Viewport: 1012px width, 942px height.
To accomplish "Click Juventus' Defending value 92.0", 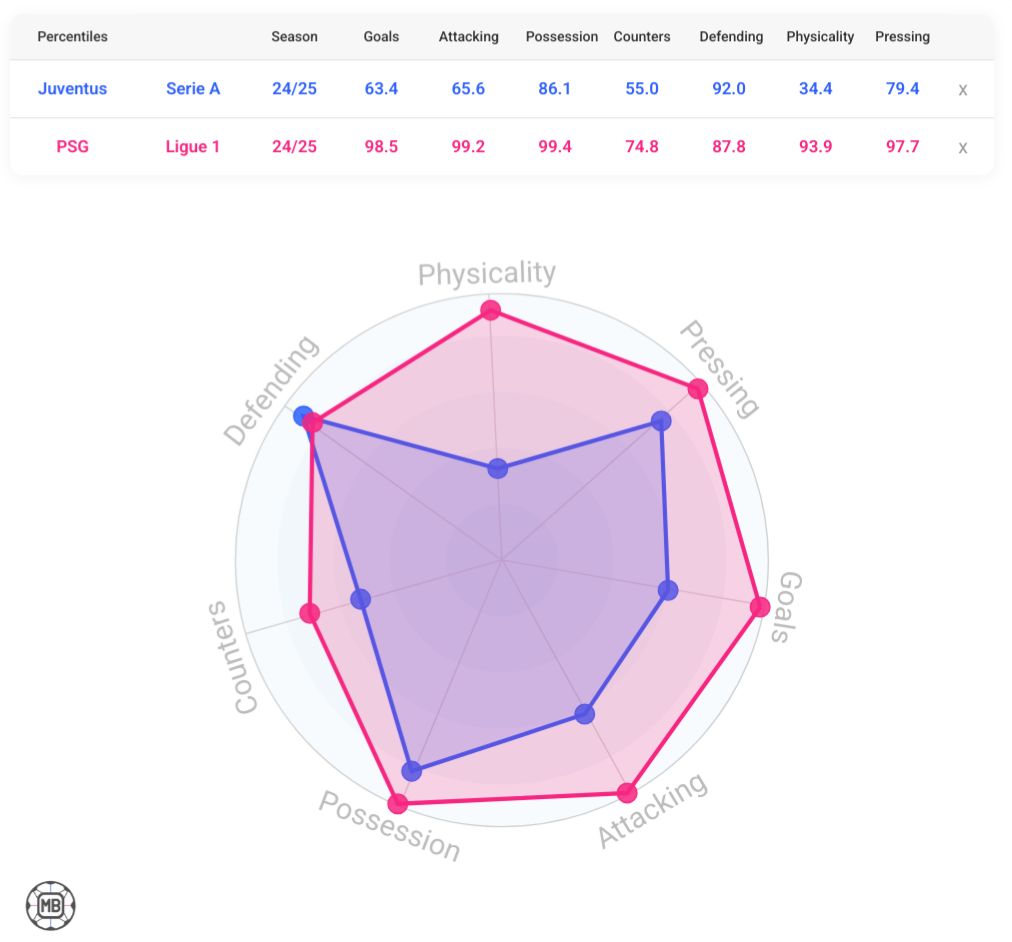I will tap(729, 88).
